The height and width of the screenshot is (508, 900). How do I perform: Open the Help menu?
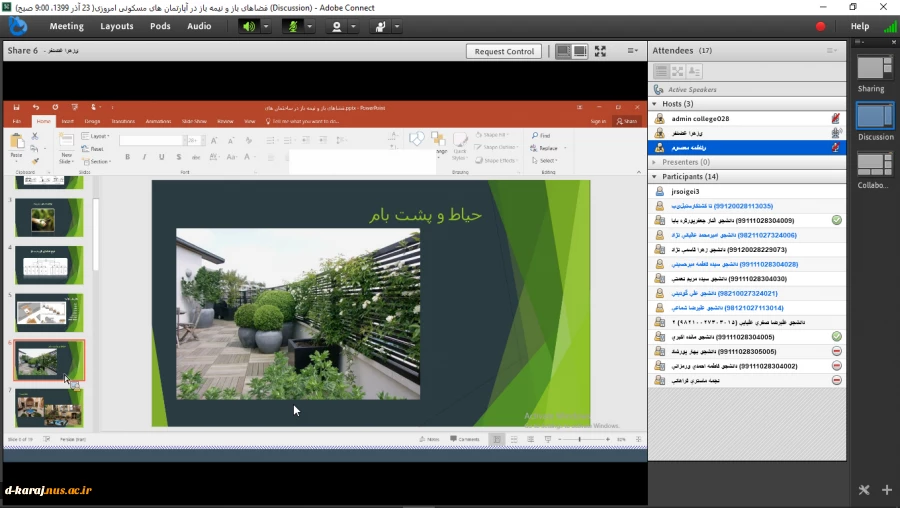pyautogui.click(x=859, y=26)
